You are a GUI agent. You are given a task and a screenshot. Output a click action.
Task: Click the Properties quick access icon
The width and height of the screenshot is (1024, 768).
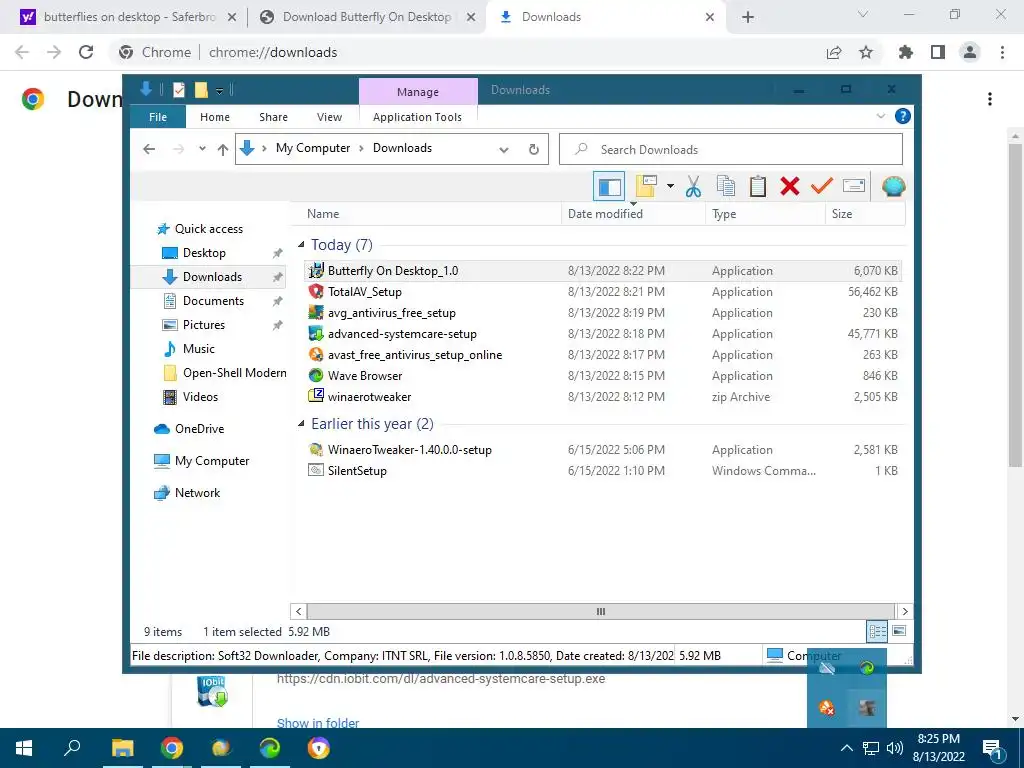click(x=178, y=90)
